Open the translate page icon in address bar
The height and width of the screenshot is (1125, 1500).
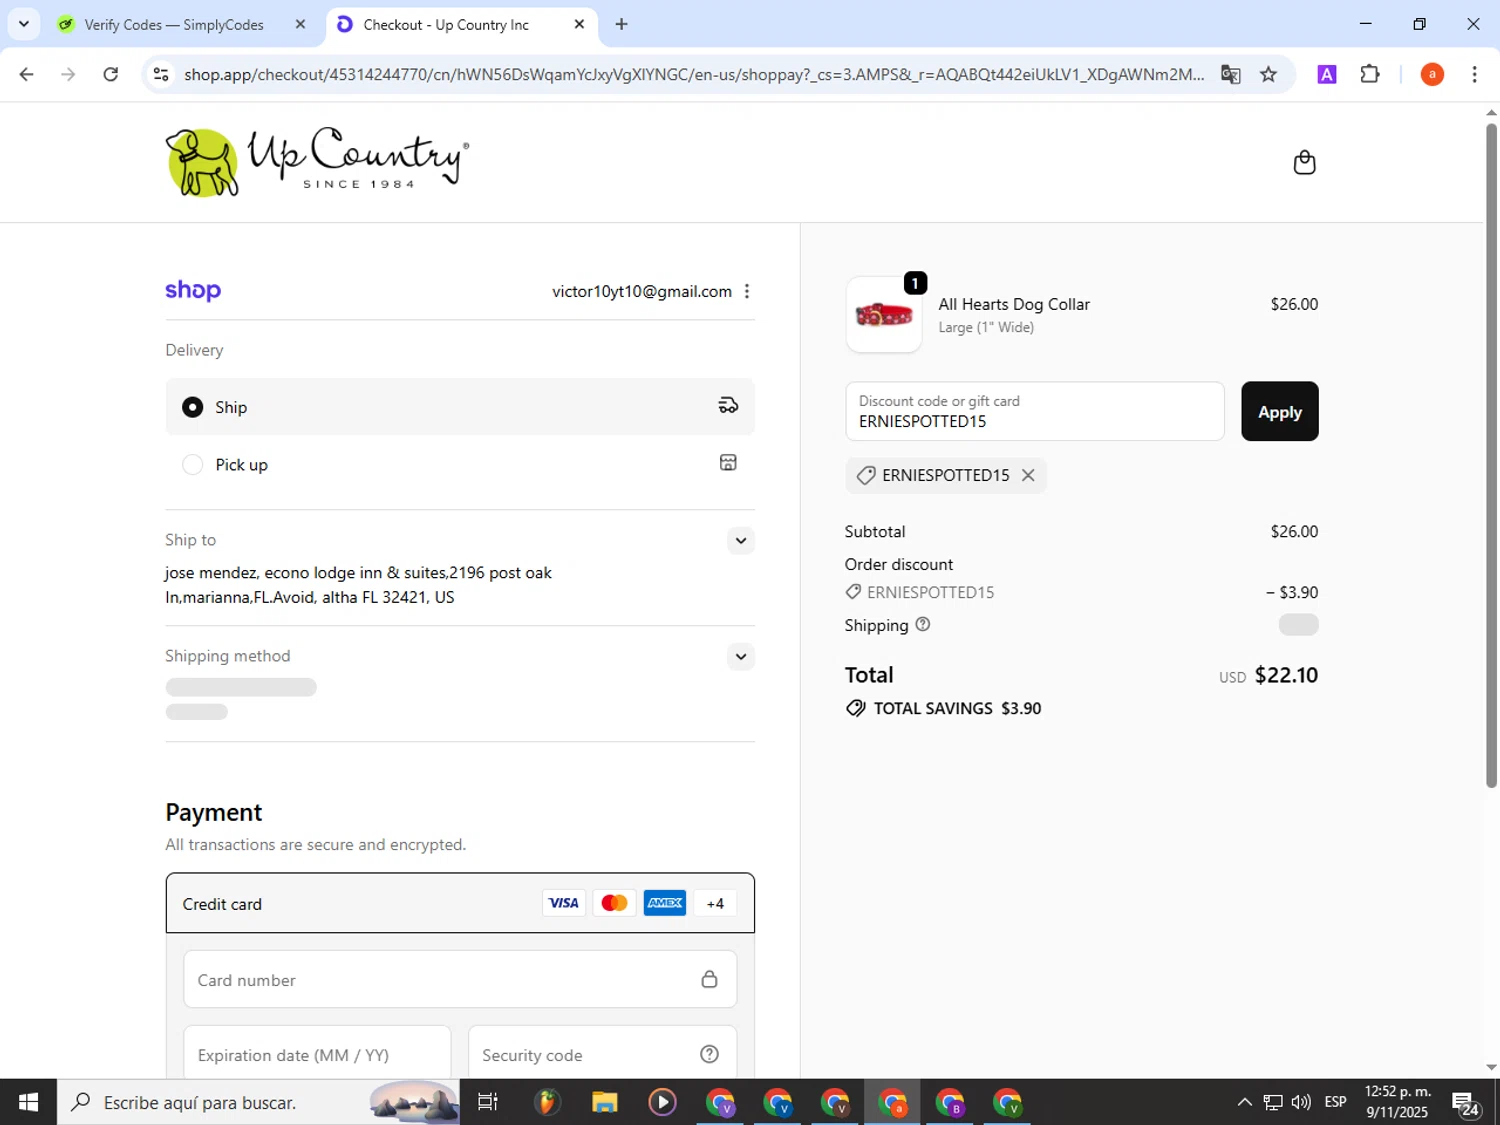(1230, 74)
